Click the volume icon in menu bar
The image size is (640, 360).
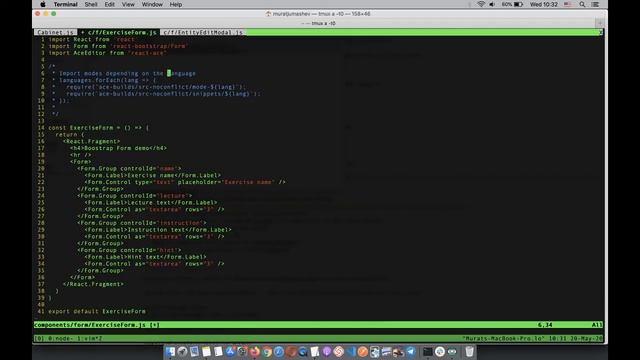click(x=492, y=4)
